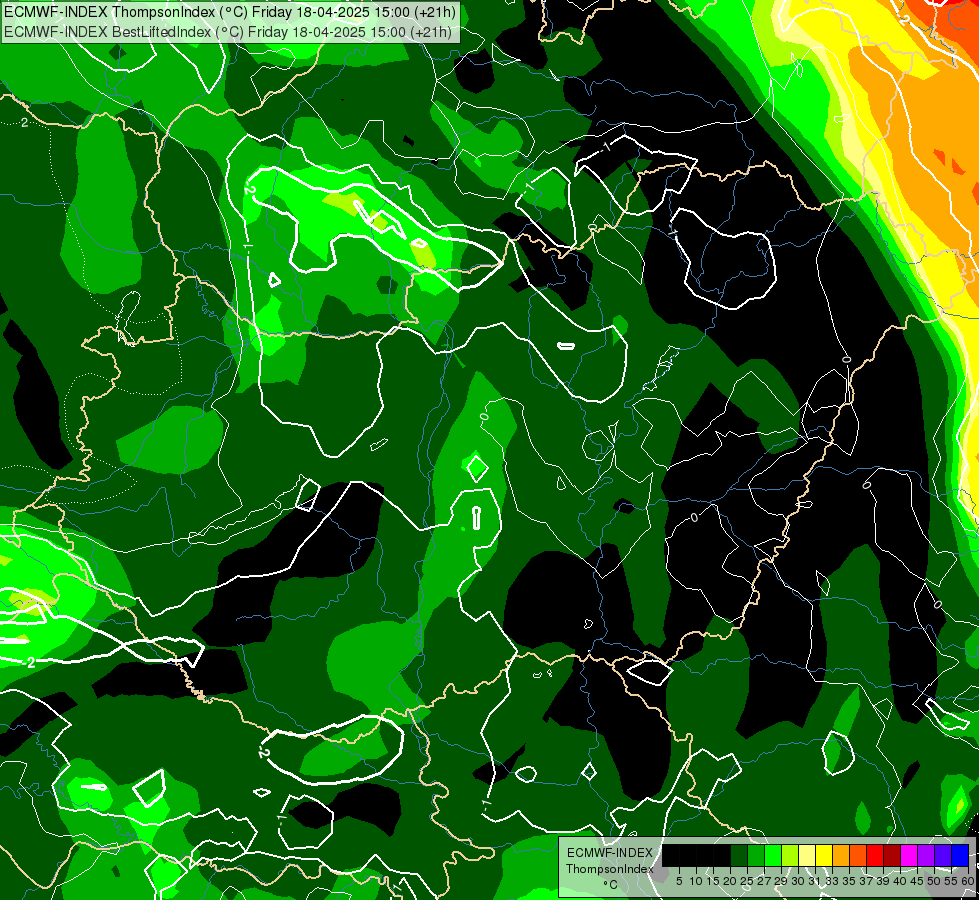This screenshot has height=900, width=979.
Task: Click the legend tick value 50
Action: click(x=934, y=881)
